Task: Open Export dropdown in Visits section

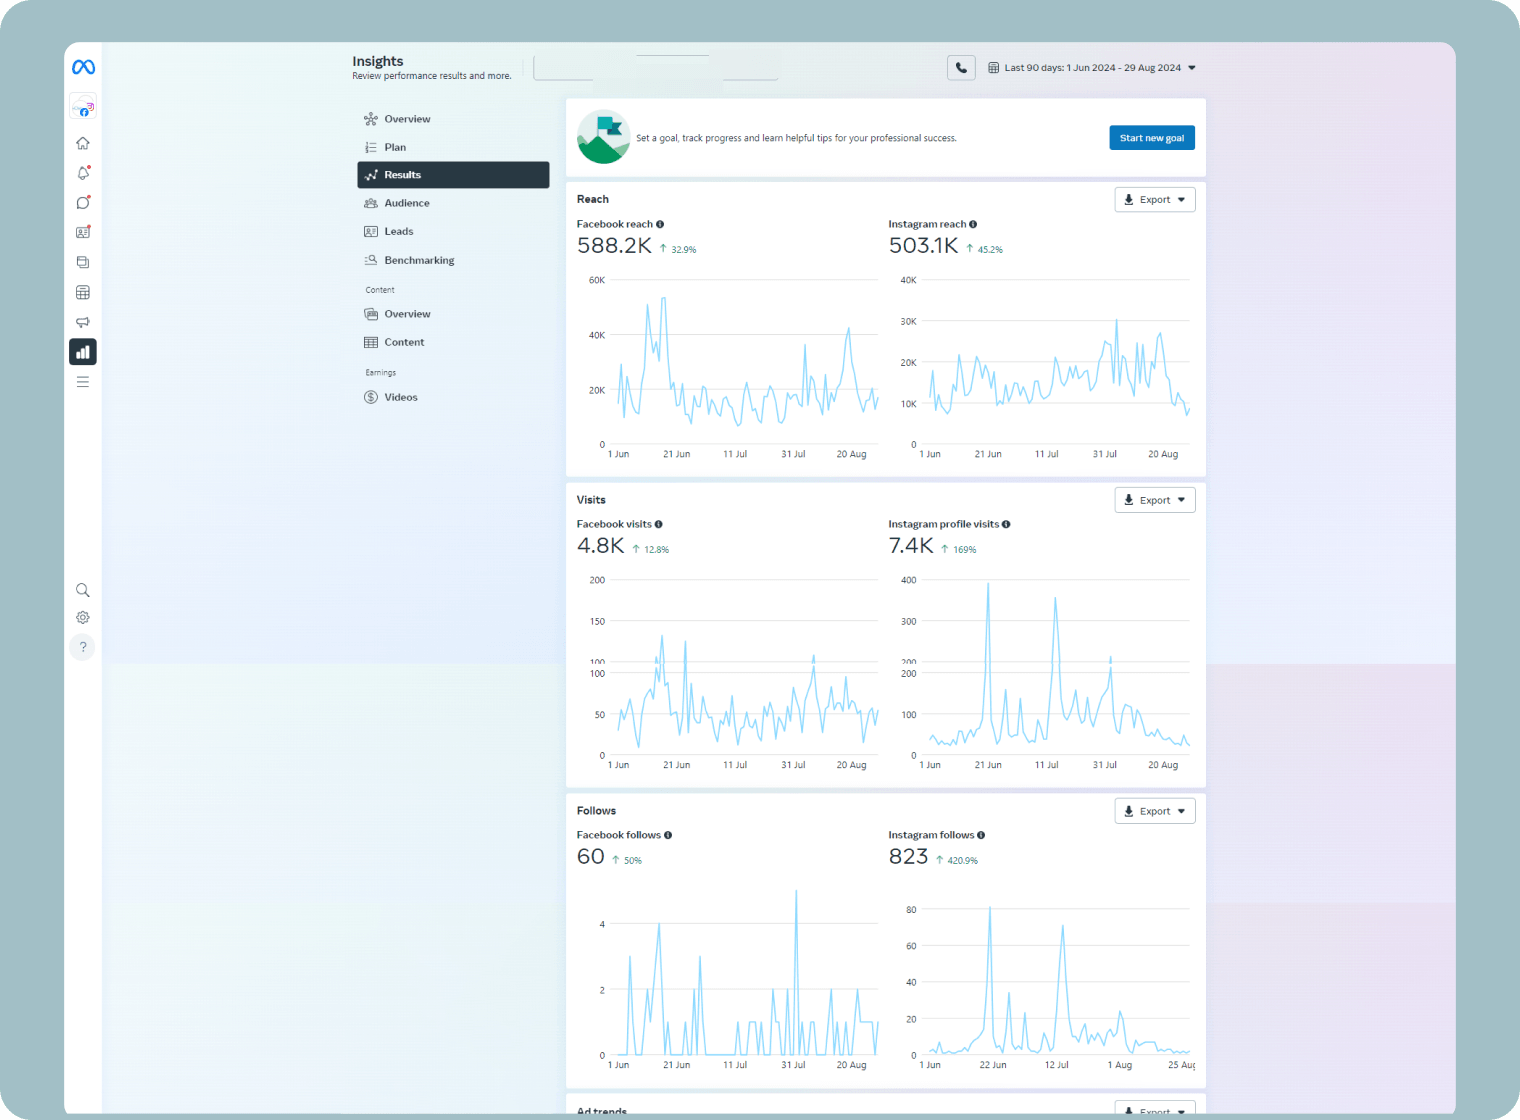Action: (1155, 500)
